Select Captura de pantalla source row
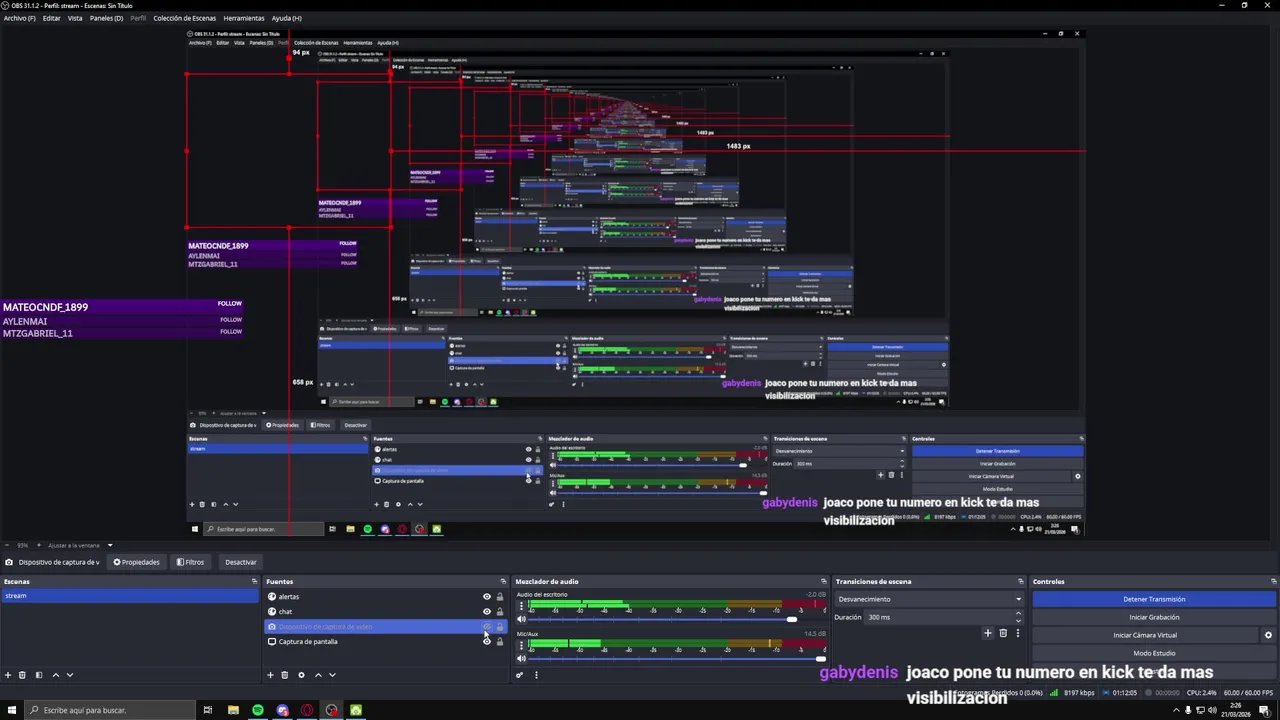The height and width of the screenshot is (720, 1280). [x=385, y=642]
